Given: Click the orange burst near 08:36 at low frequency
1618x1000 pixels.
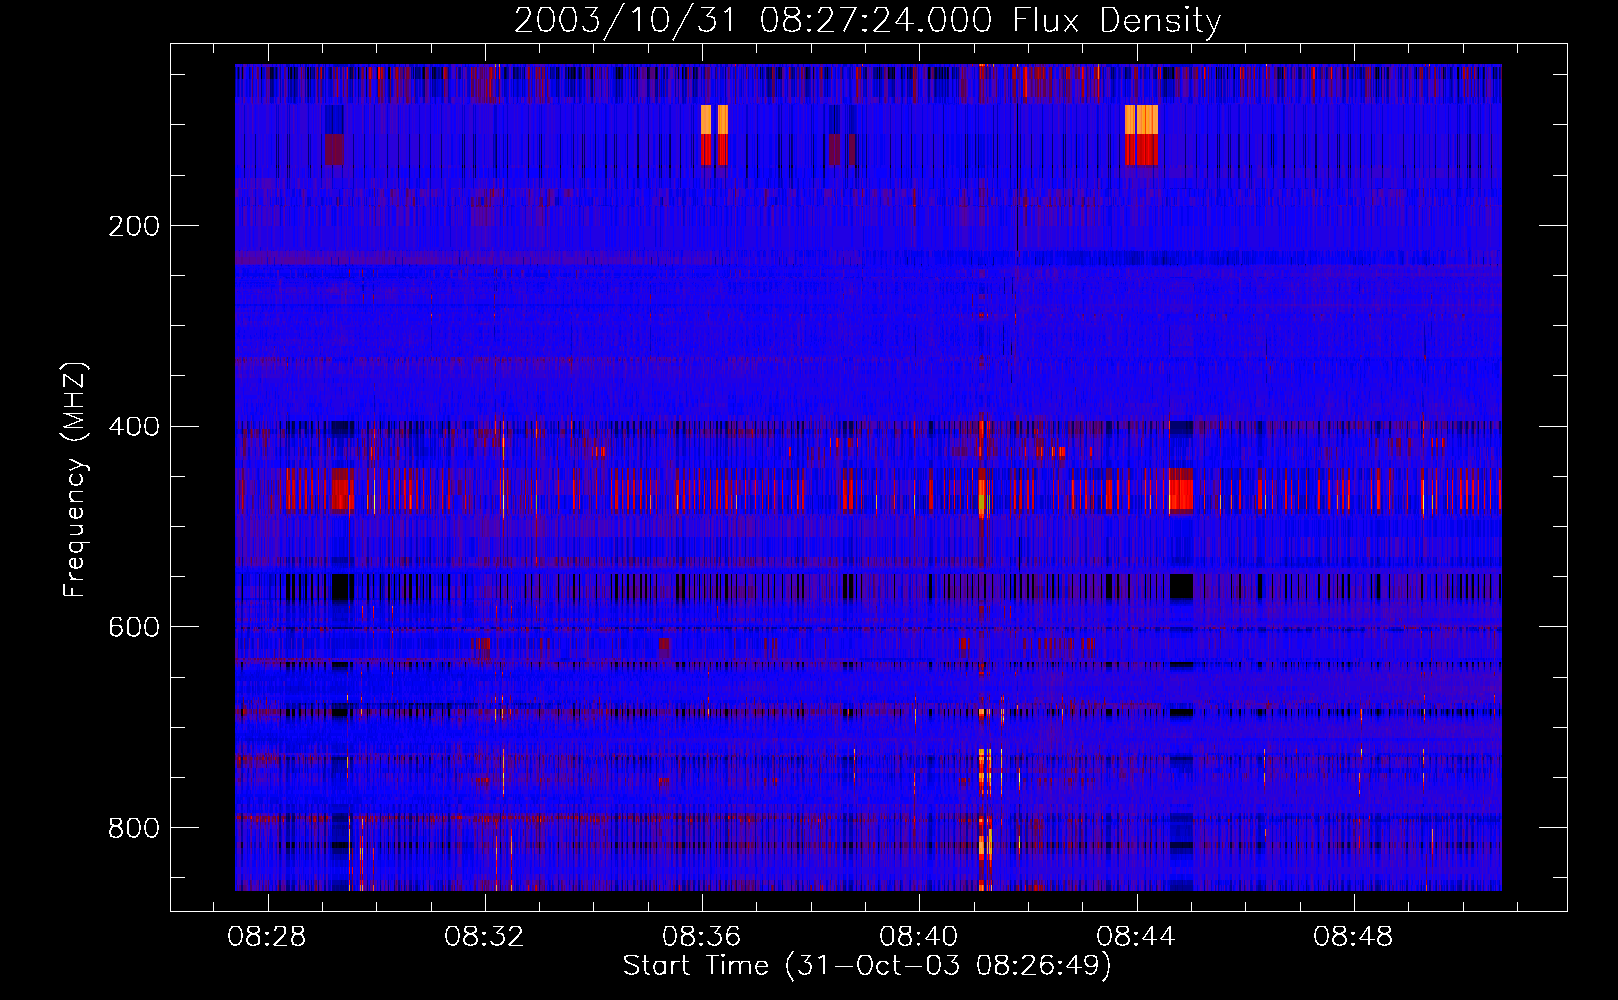Looking at the screenshot, I should [x=714, y=119].
